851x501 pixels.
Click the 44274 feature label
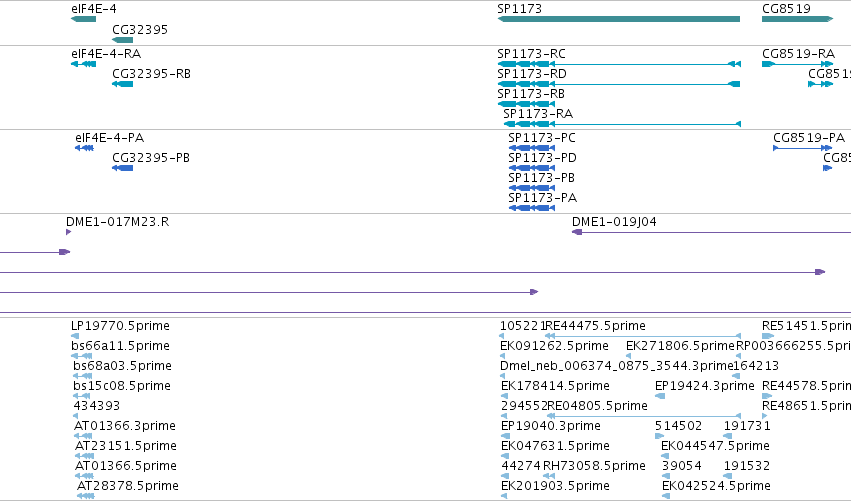pyautogui.click(x=520, y=466)
